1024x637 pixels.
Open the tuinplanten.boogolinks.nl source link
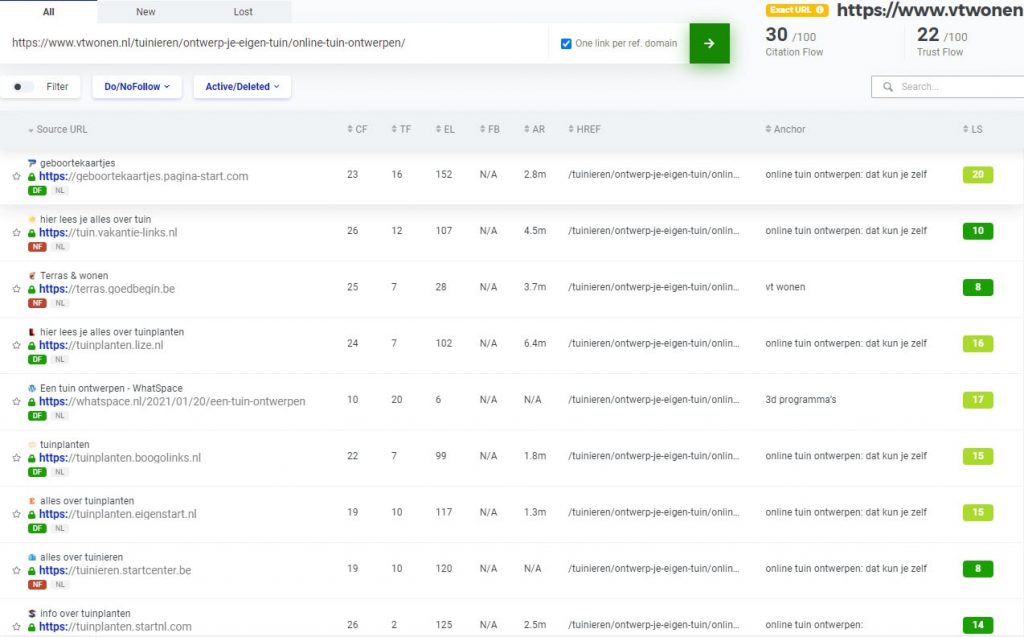click(x=134, y=458)
